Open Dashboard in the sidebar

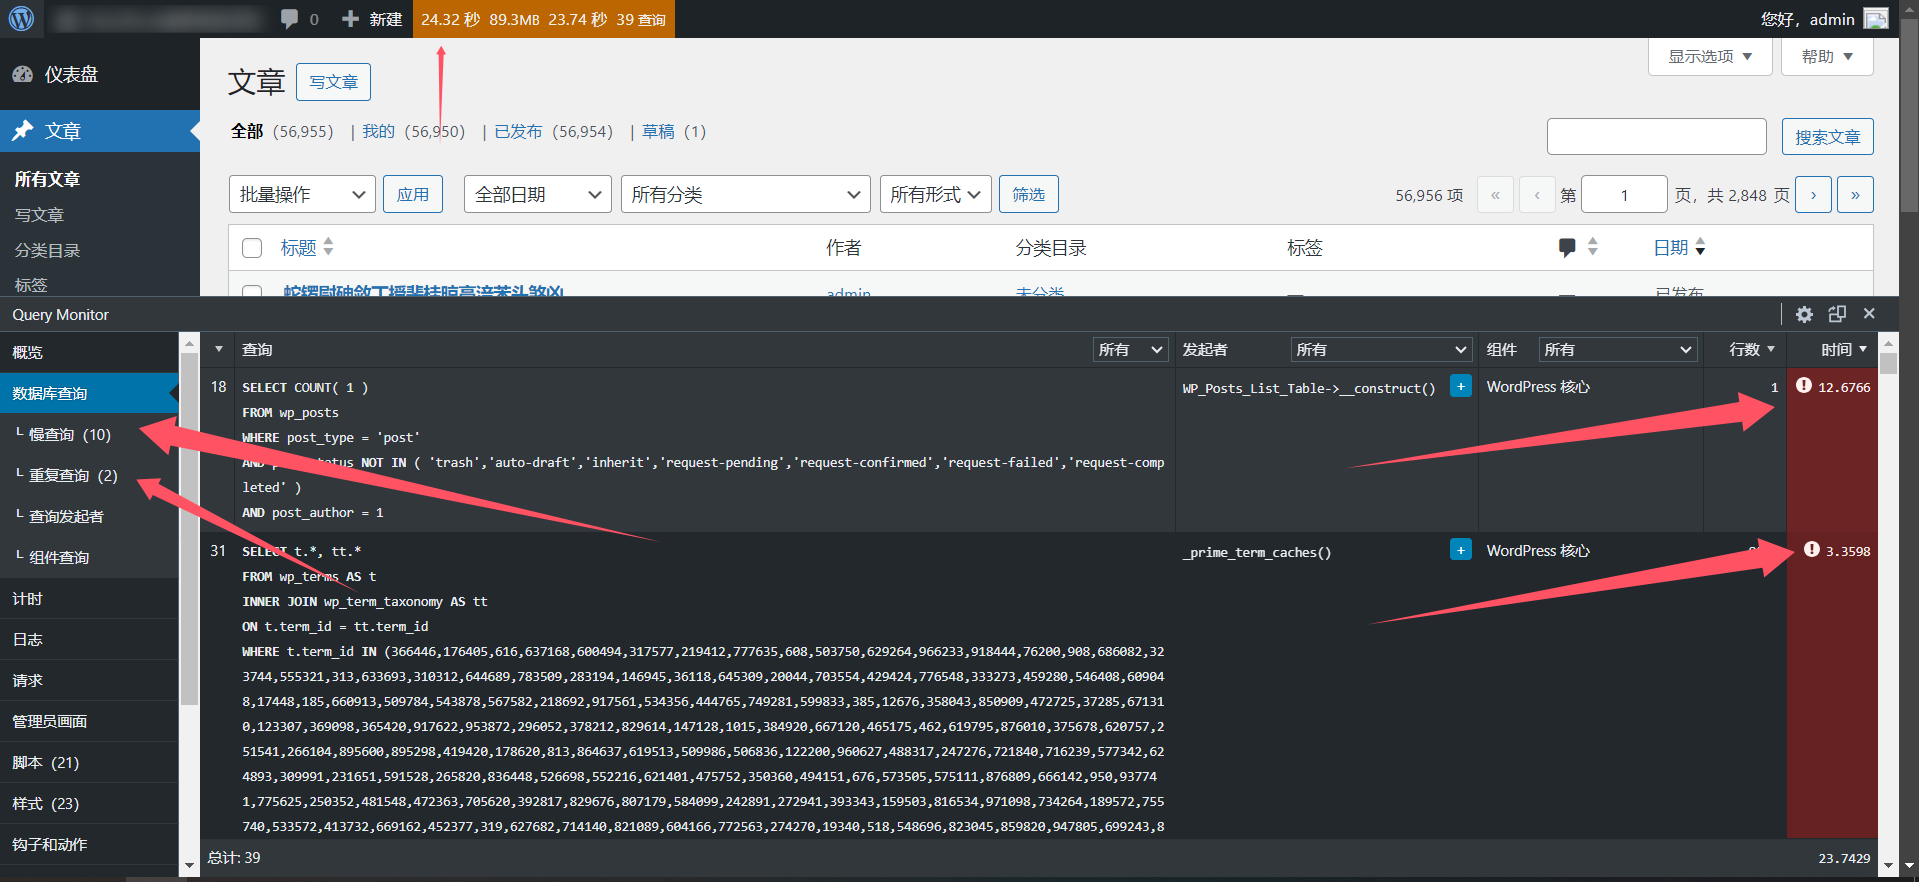100,74
